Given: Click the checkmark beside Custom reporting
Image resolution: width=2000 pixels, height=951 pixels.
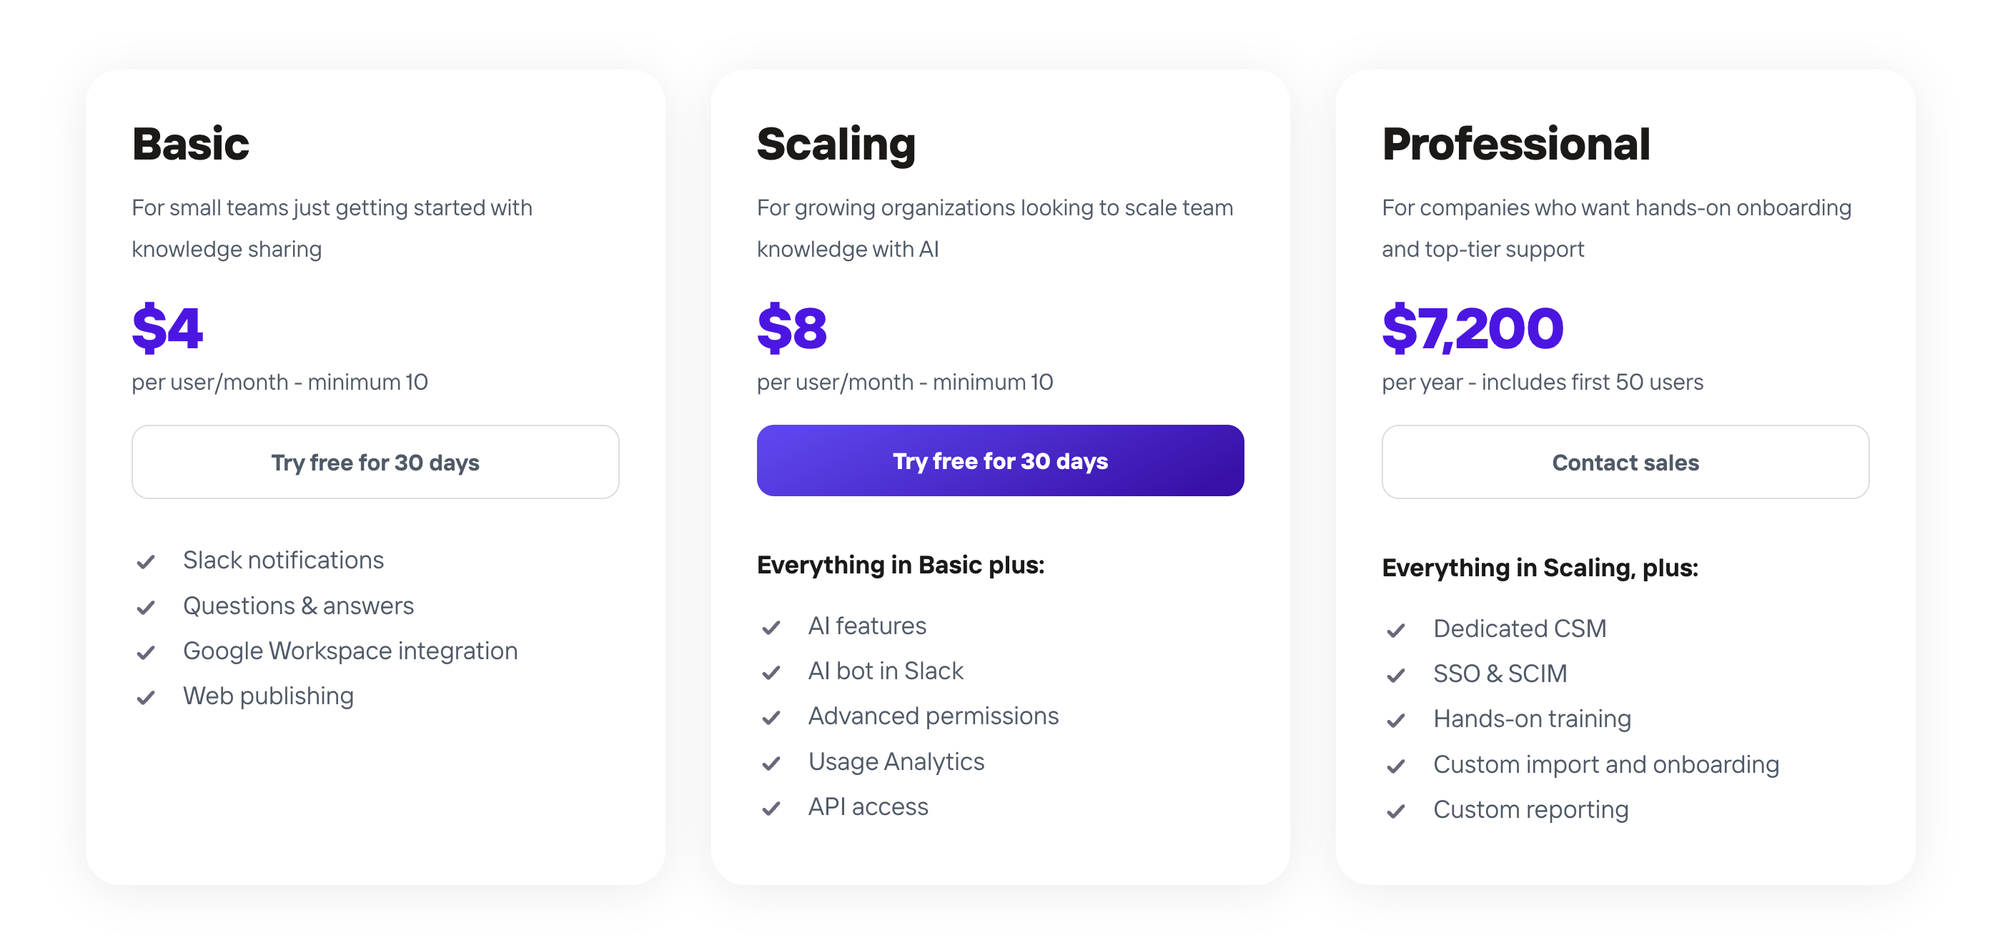Looking at the screenshot, I should tap(1396, 811).
